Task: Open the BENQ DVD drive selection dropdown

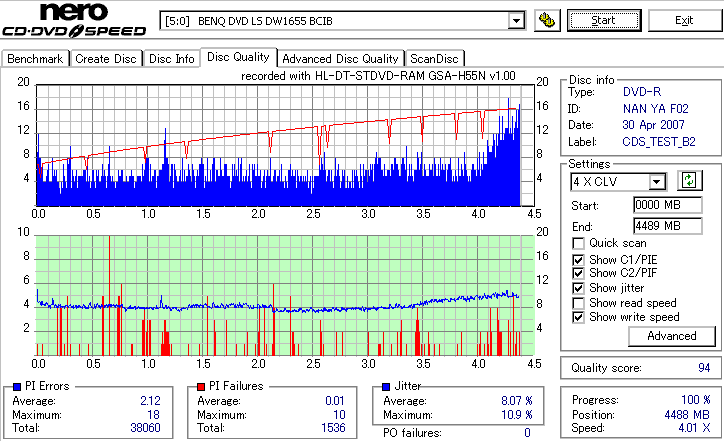Action: [516, 21]
